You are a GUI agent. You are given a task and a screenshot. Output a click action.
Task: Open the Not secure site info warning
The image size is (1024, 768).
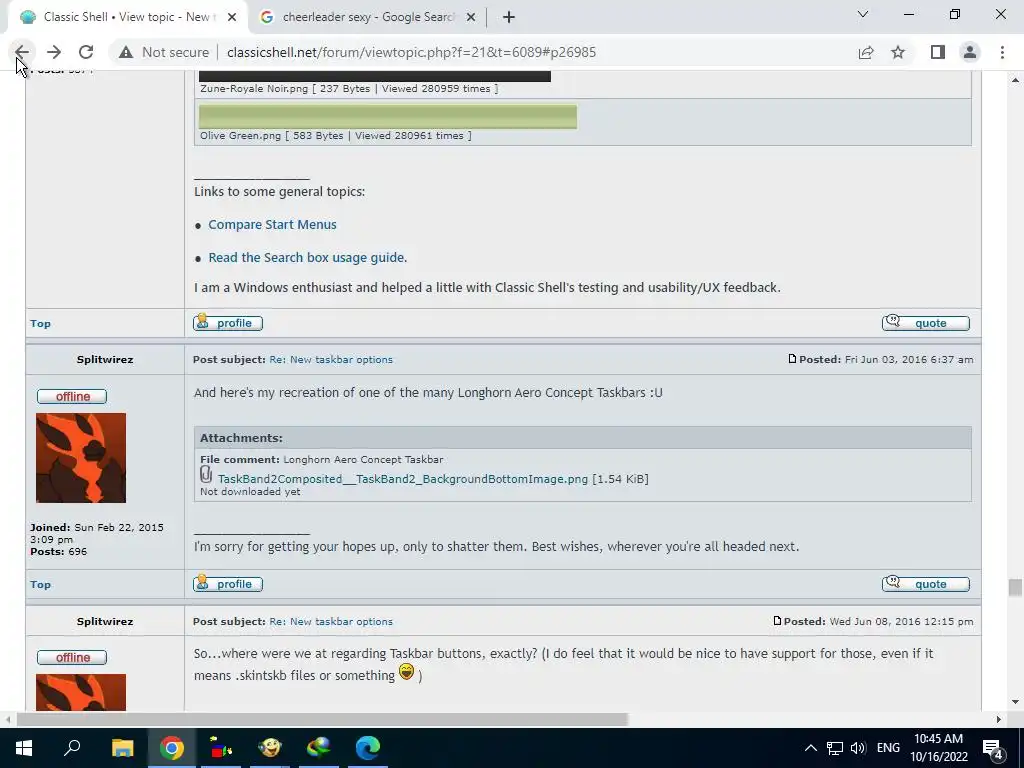click(x=164, y=52)
